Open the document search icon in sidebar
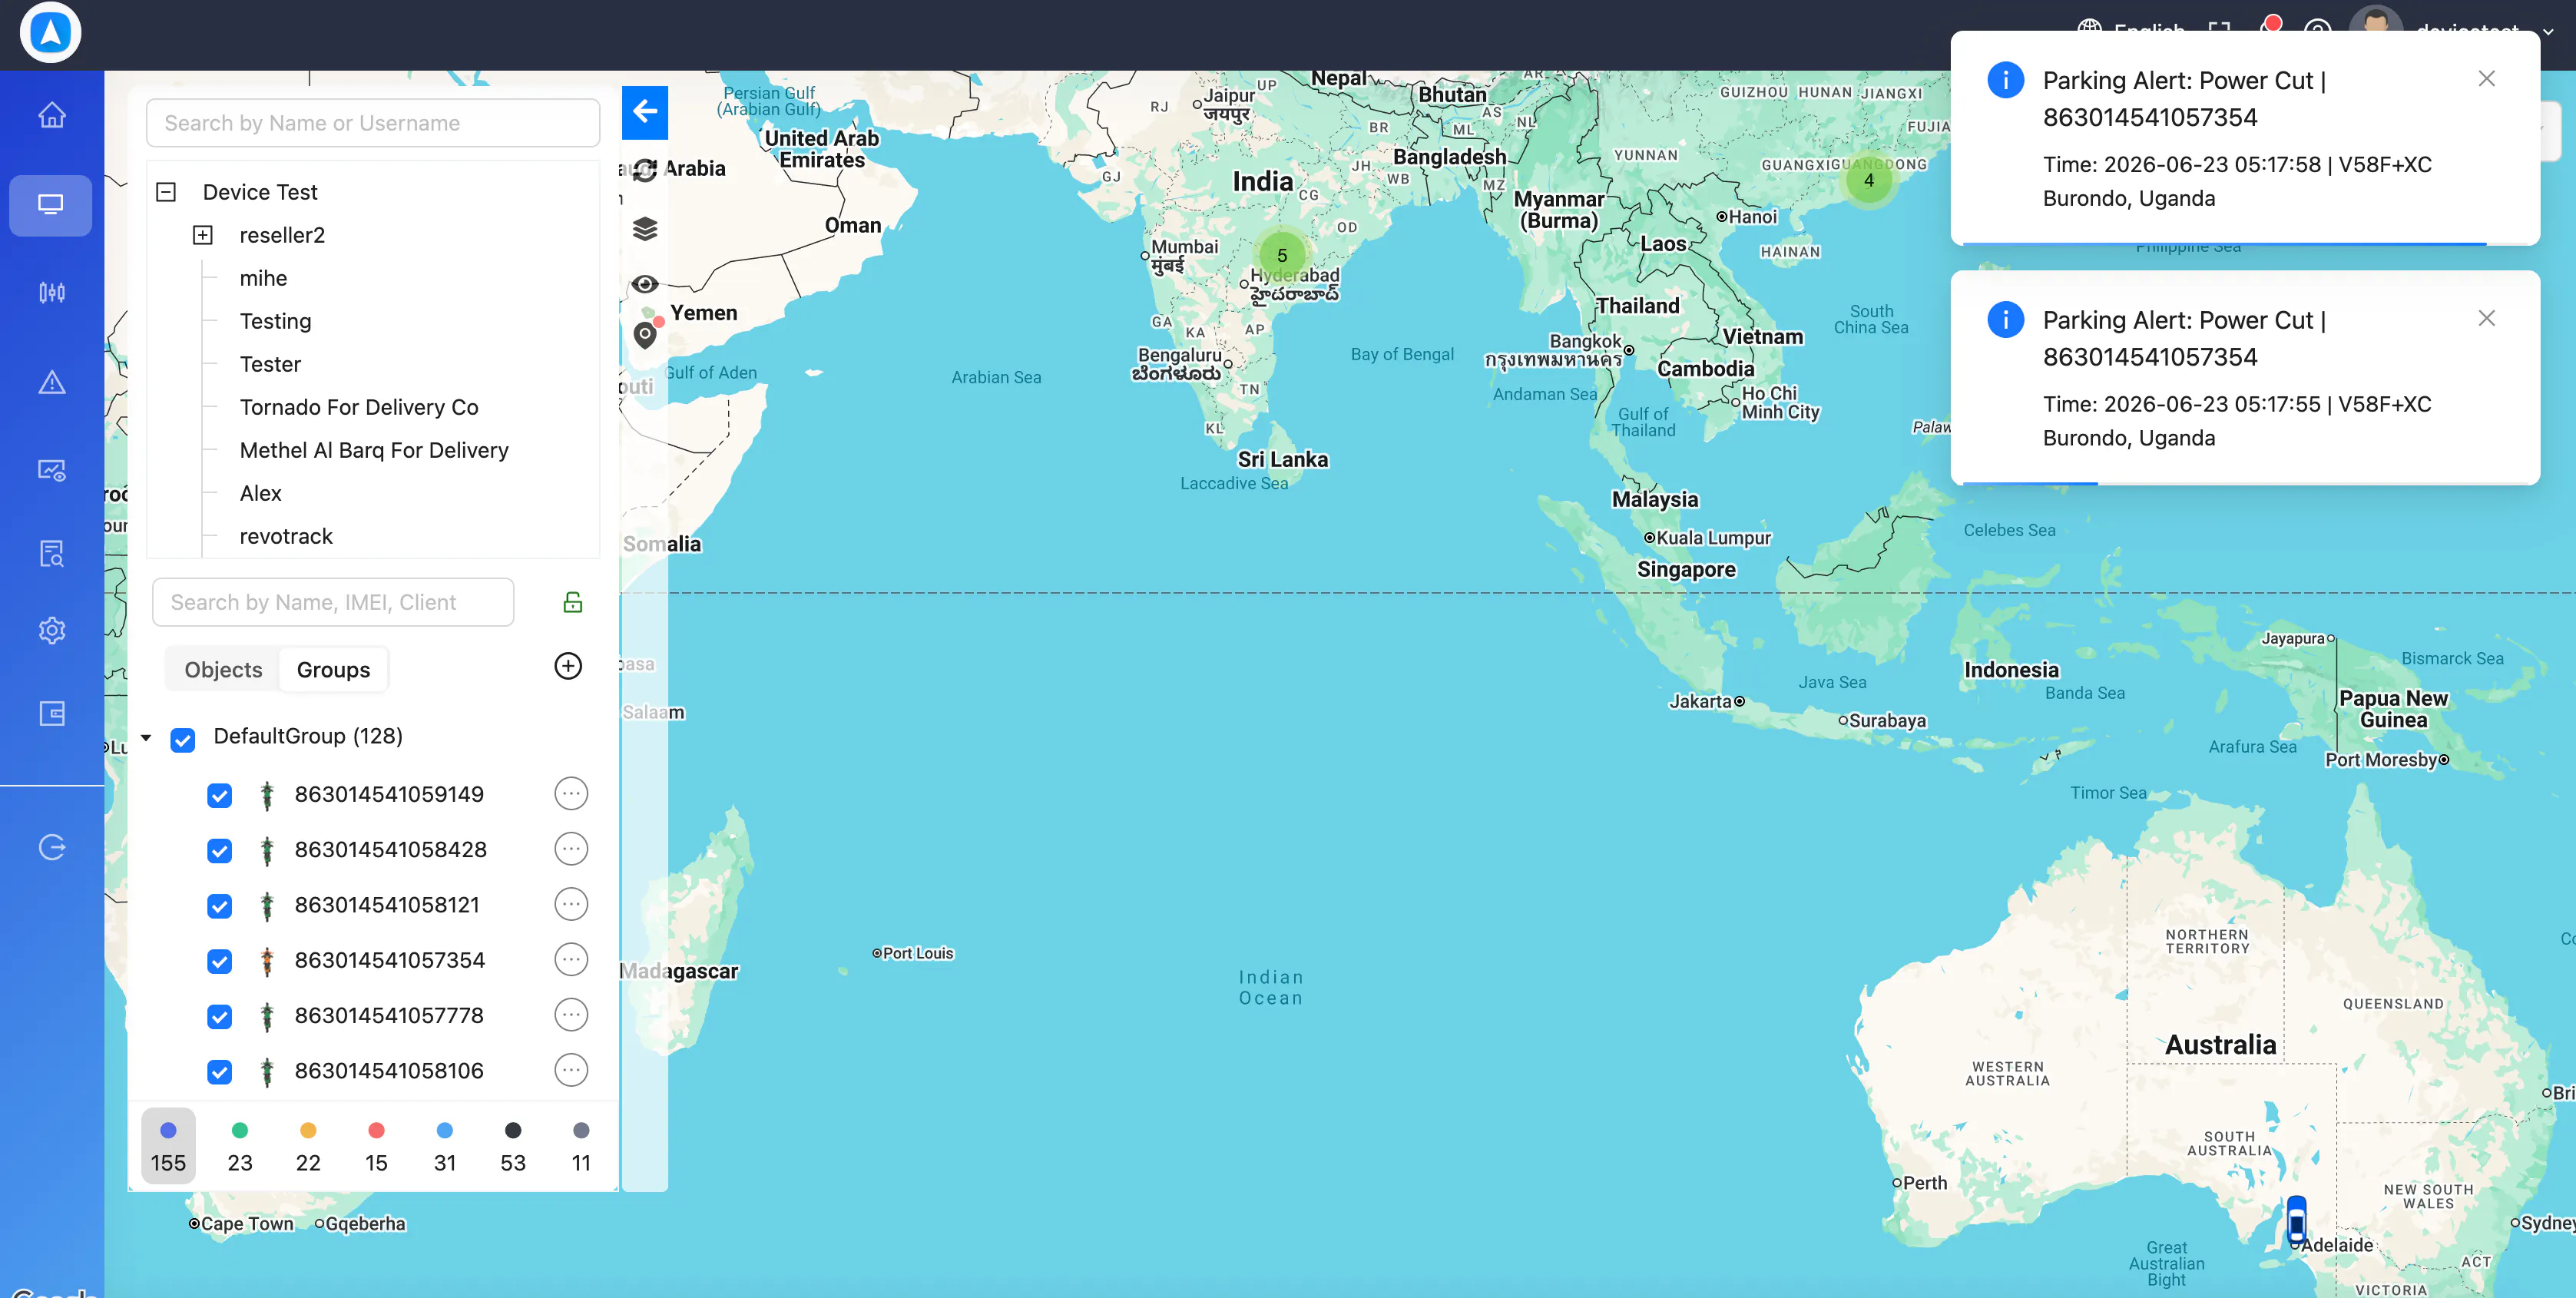The image size is (2576, 1298). (x=52, y=553)
